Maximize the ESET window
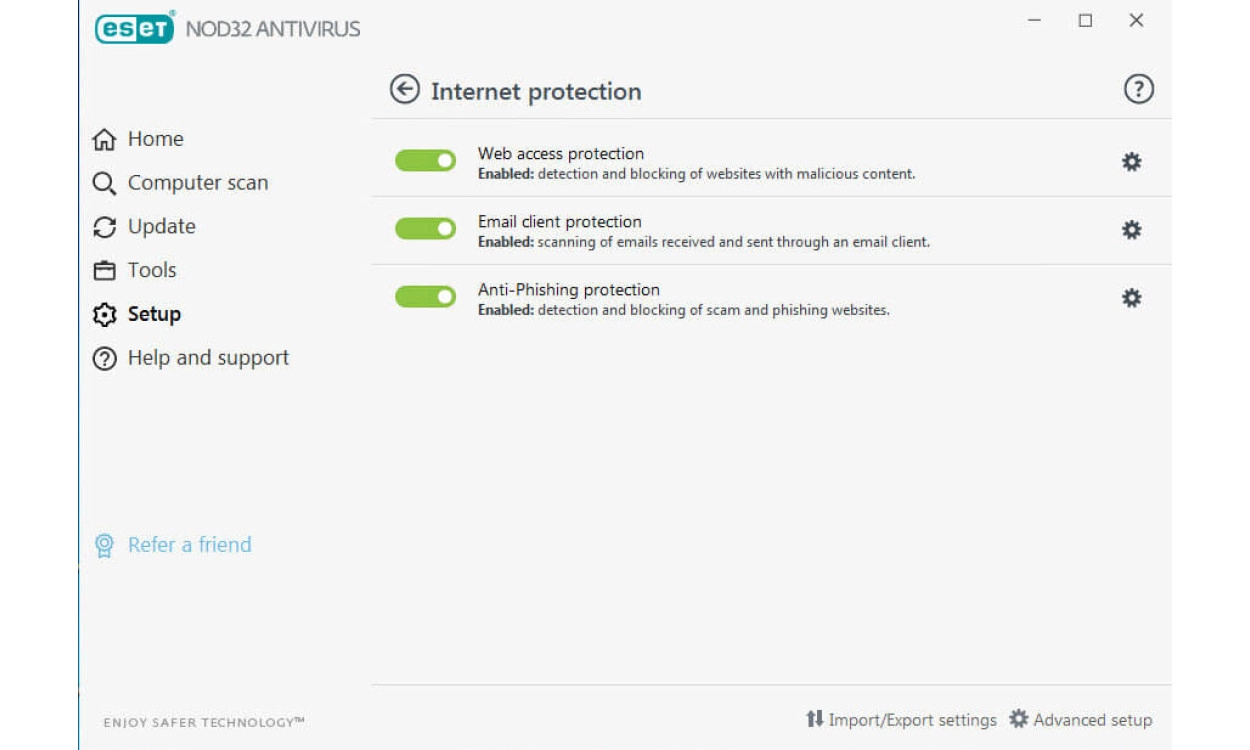This screenshot has height=750, width=1250. (1085, 21)
